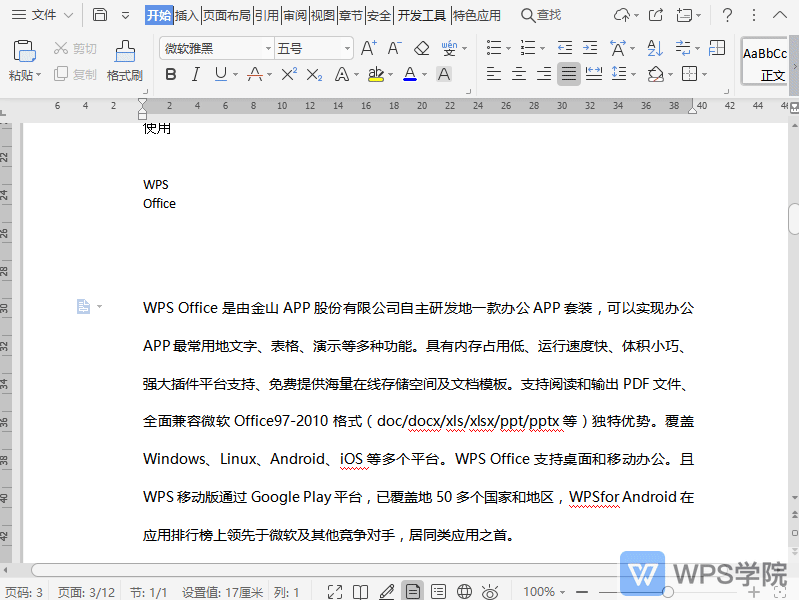The width and height of the screenshot is (799, 600).
Task: Click the pinyin guide (wén) icon
Action: tap(449, 48)
